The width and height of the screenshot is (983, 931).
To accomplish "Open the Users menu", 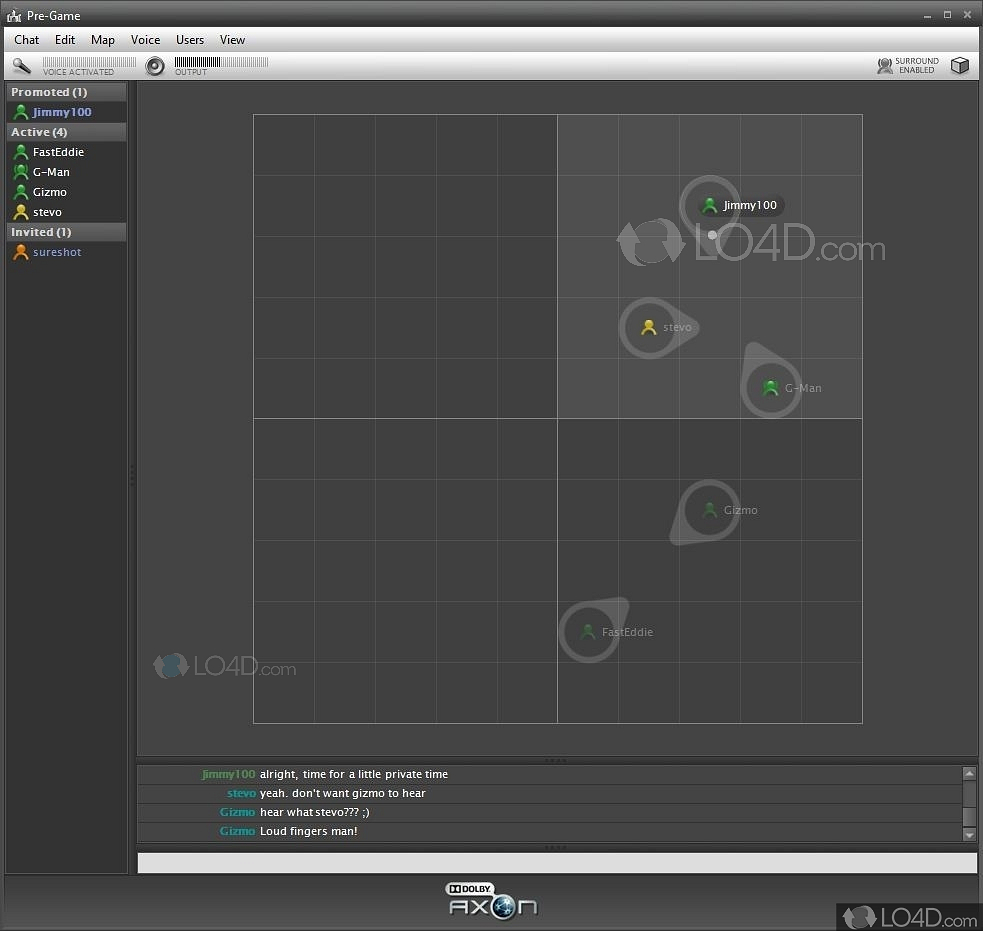I will coord(189,40).
